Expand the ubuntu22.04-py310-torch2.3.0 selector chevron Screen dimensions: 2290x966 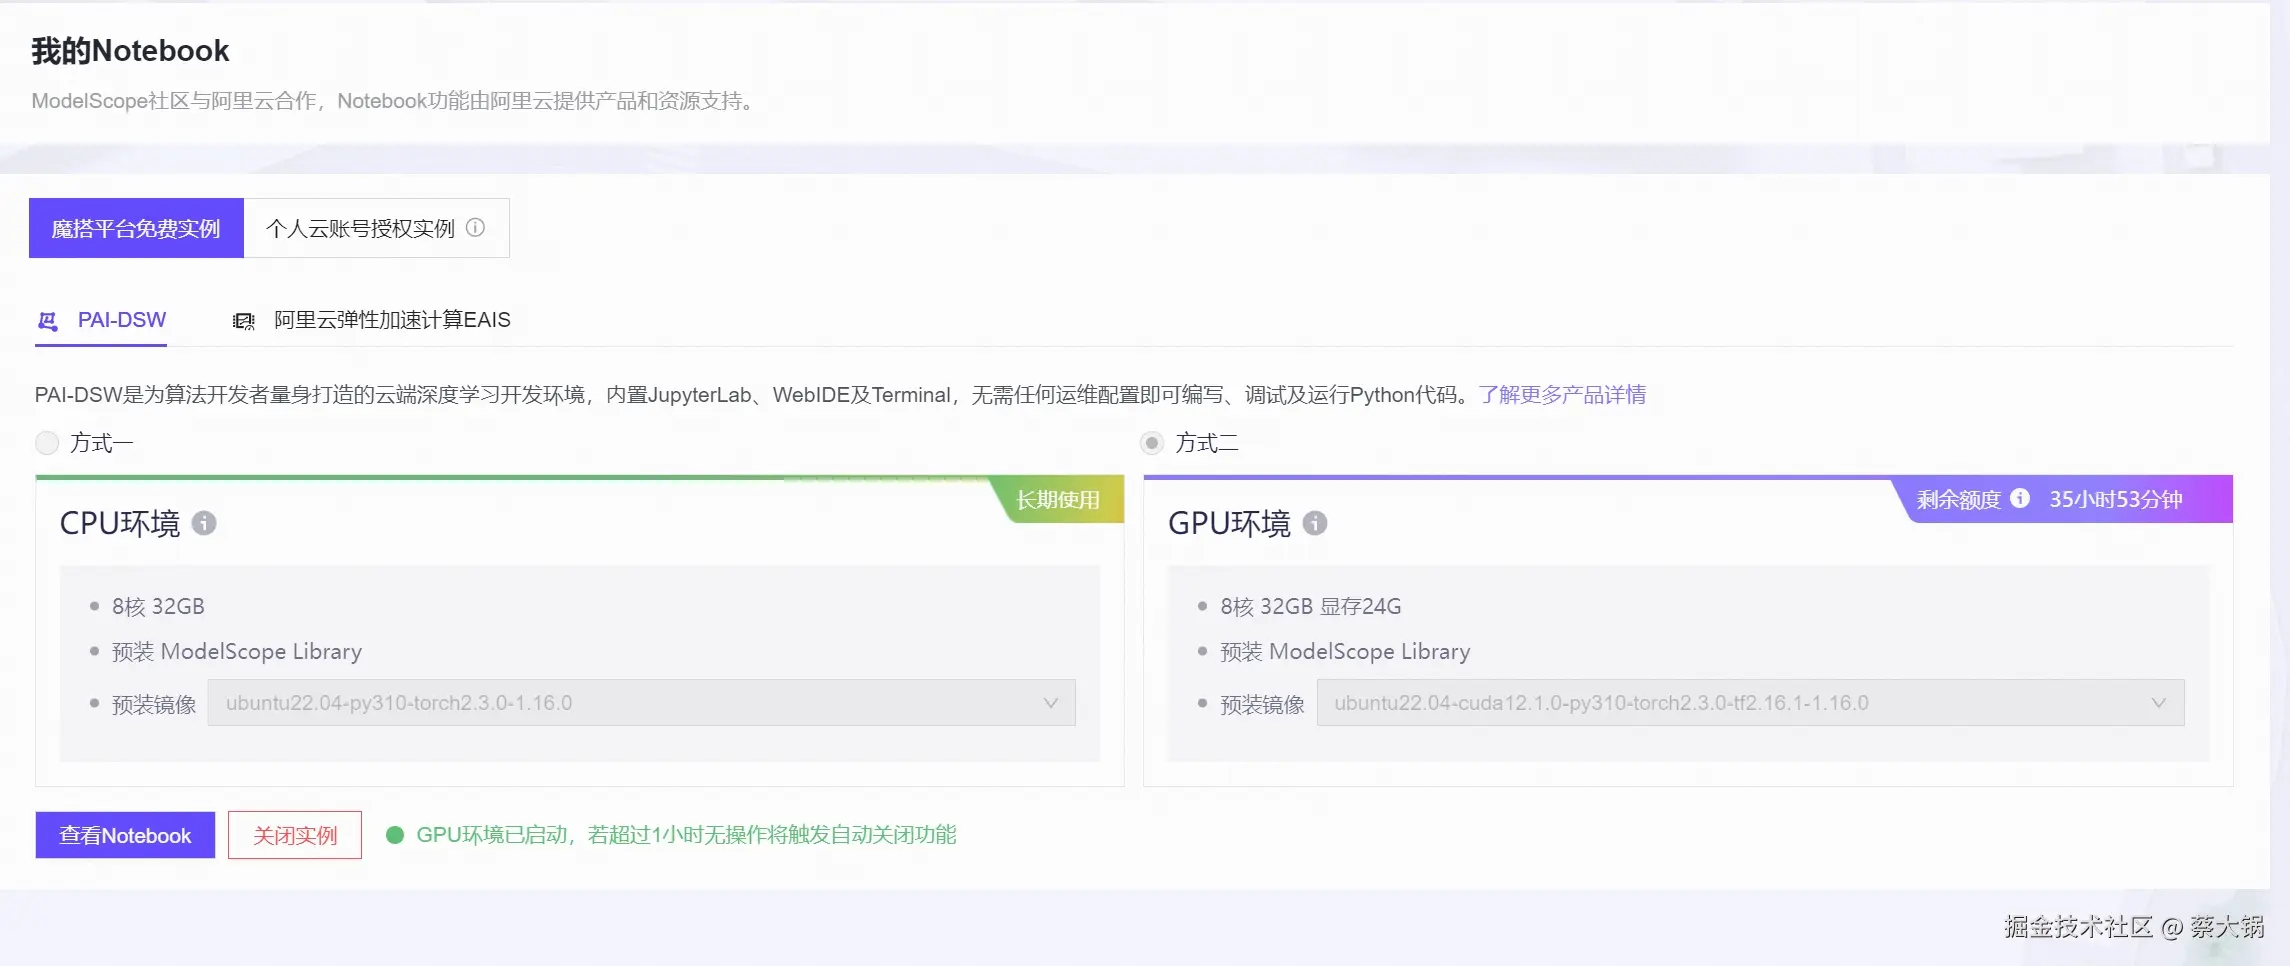(1050, 703)
